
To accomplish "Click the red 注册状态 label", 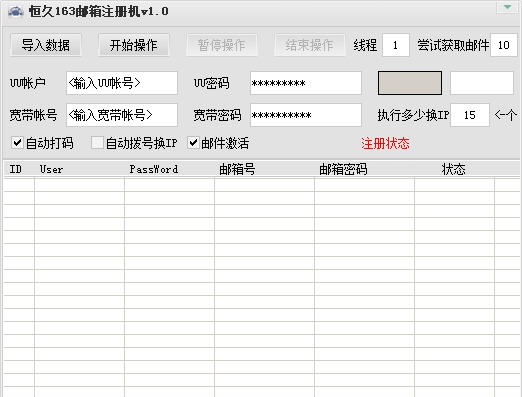I will point(385,144).
